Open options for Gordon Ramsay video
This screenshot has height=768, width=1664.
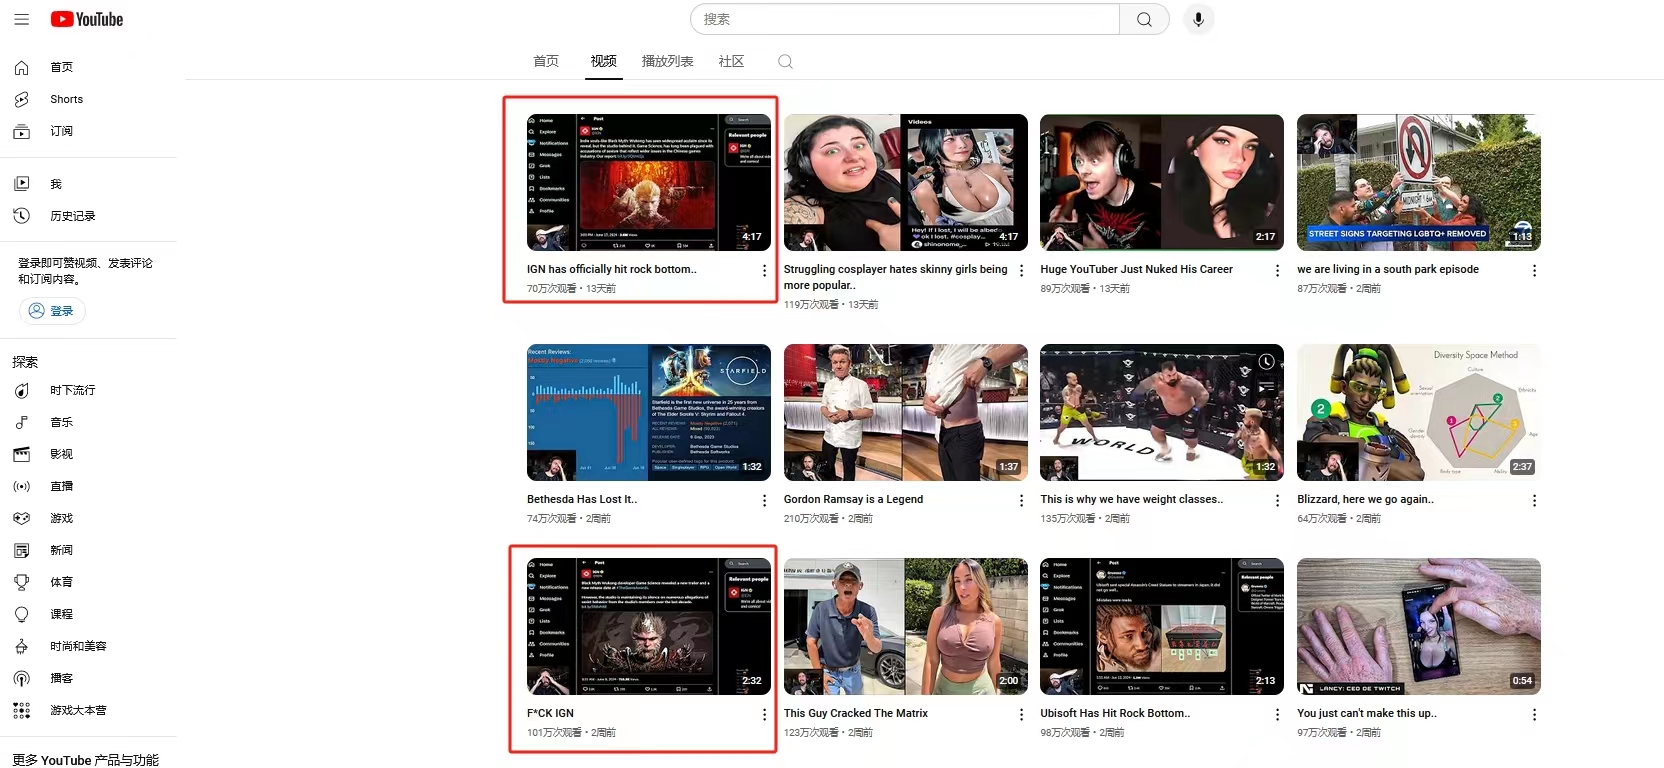click(x=1021, y=501)
